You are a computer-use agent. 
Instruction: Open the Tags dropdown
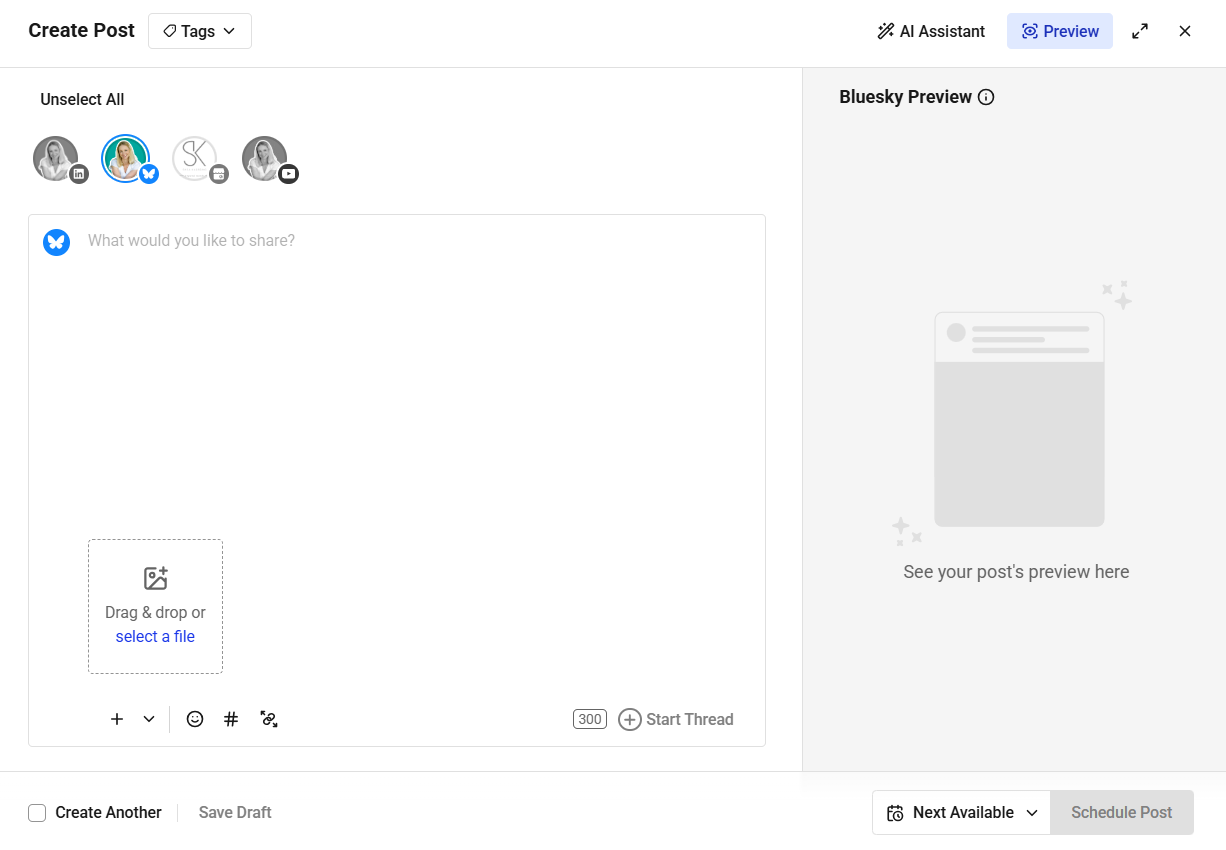(x=199, y=31)
